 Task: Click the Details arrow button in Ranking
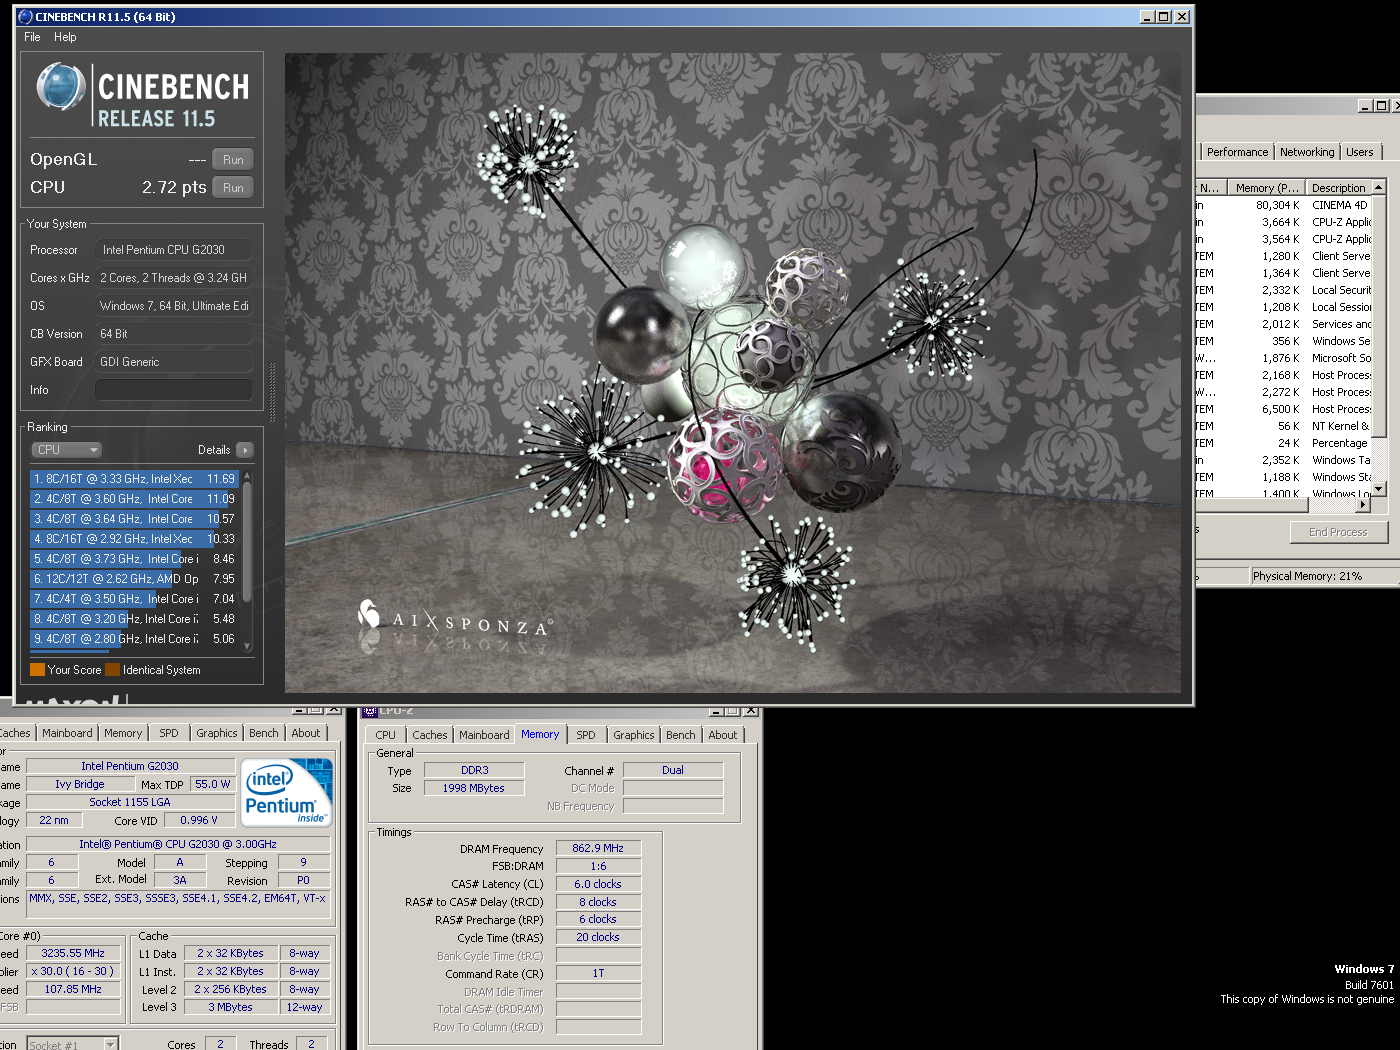click(245, 450)
